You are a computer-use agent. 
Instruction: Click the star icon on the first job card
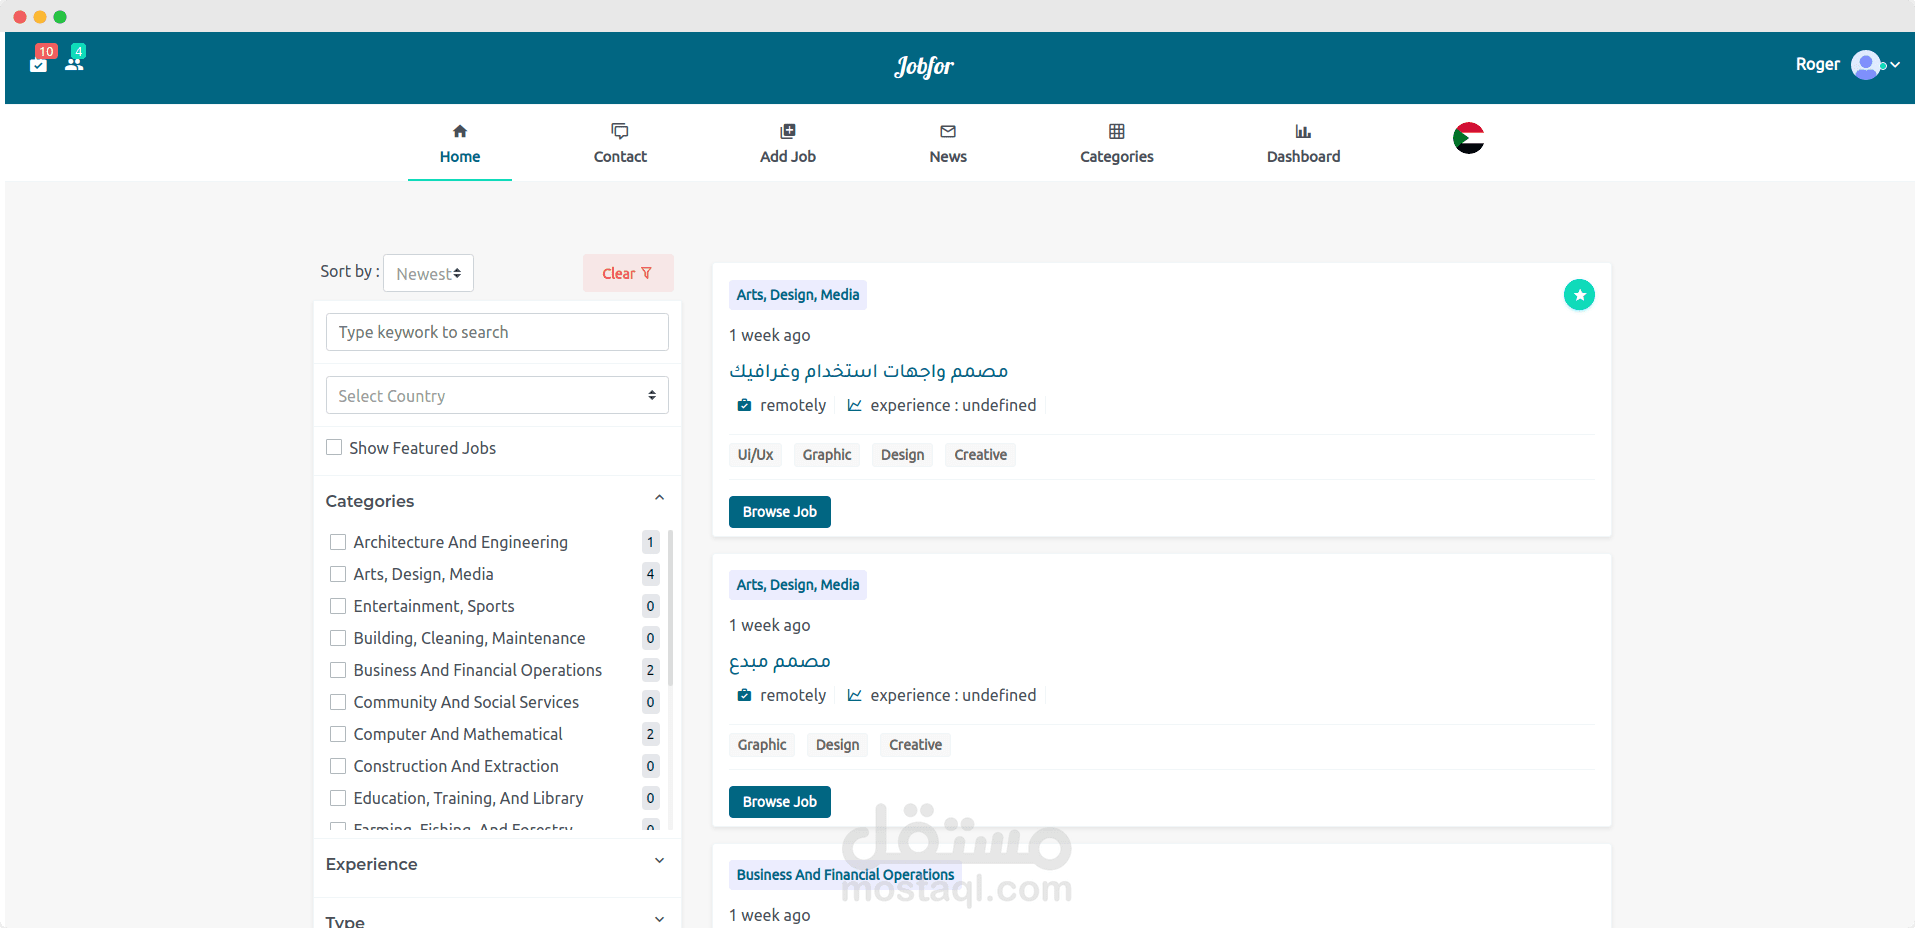click(1578, 294)
